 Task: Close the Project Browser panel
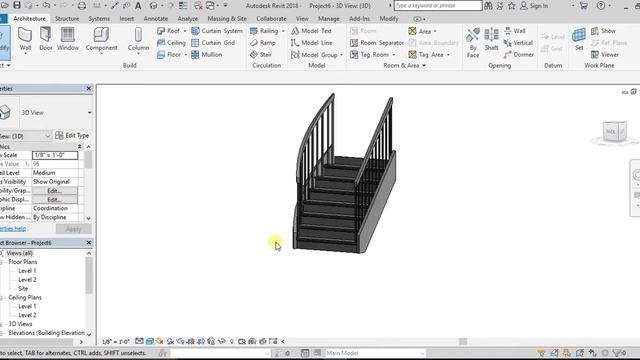click(x=89, y=242)
